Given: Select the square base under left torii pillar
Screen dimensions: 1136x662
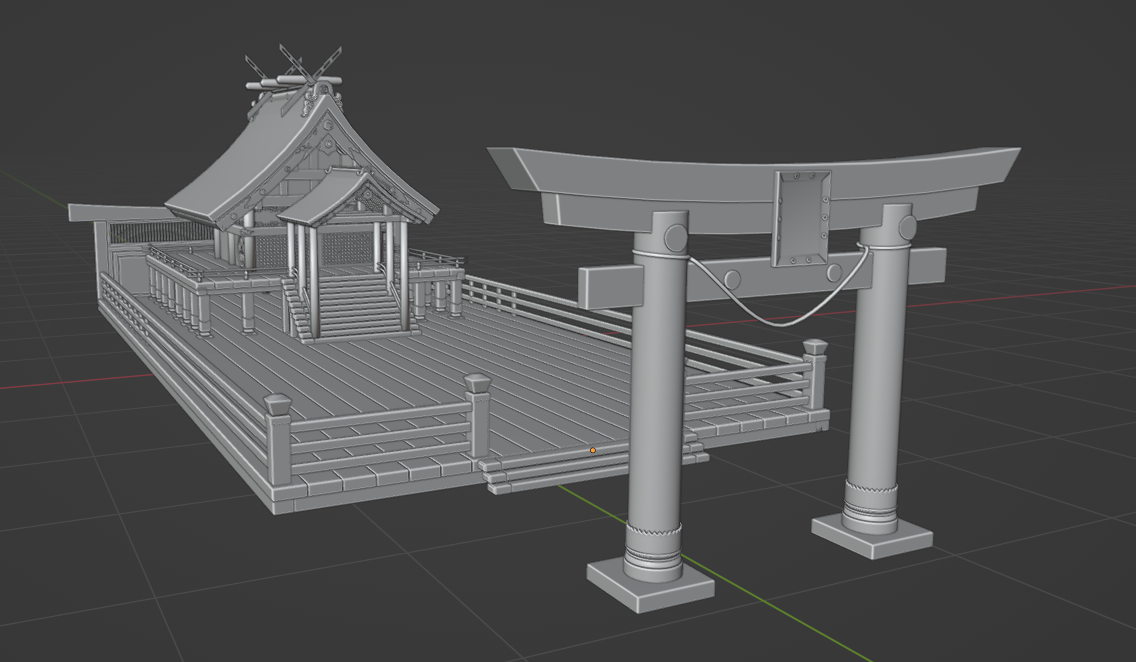Looking at the screenshot, I should (x=650, y=585).
